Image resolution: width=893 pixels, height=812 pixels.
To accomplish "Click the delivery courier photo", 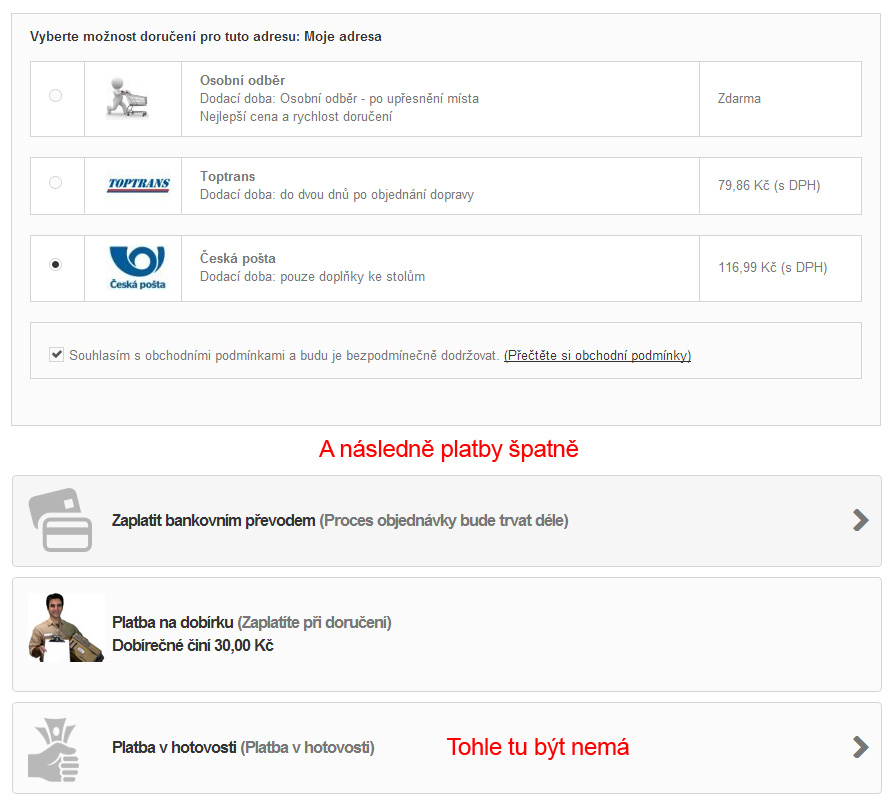I will click(x=66, y=628).
